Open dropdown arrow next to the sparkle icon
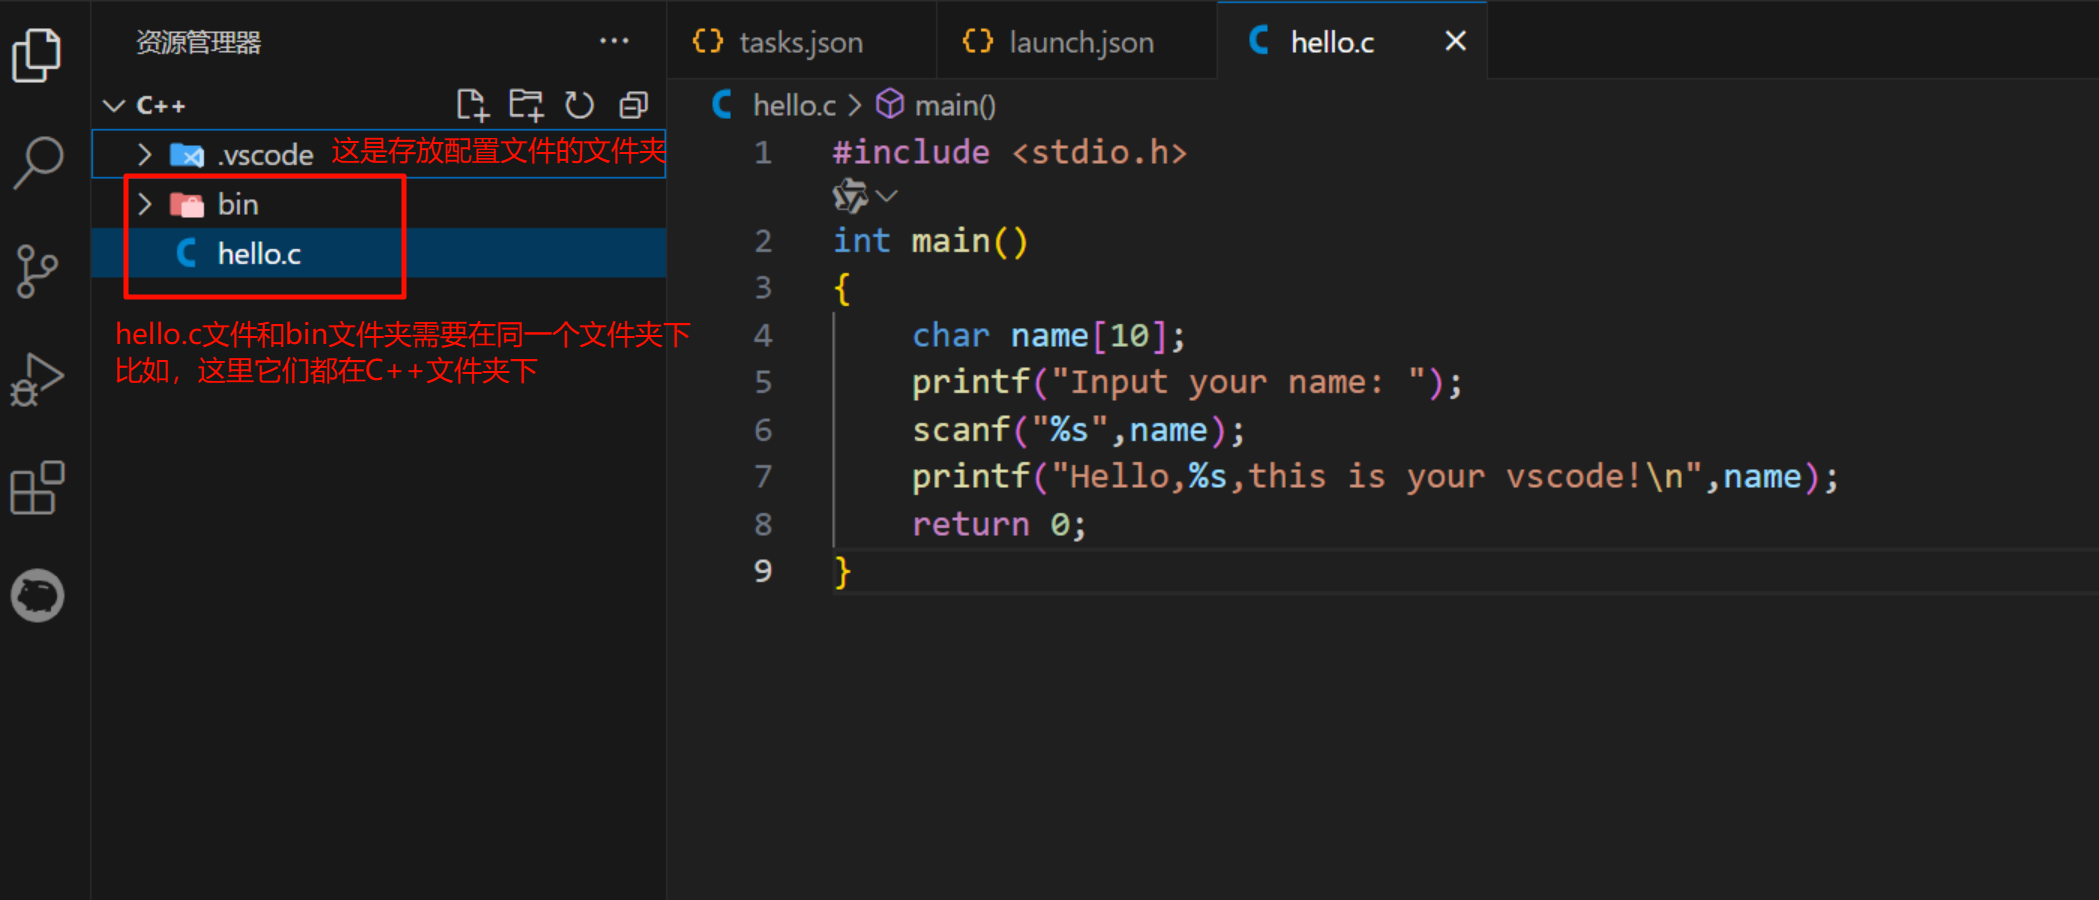2099x900 pixels. [x=886, y=196]
